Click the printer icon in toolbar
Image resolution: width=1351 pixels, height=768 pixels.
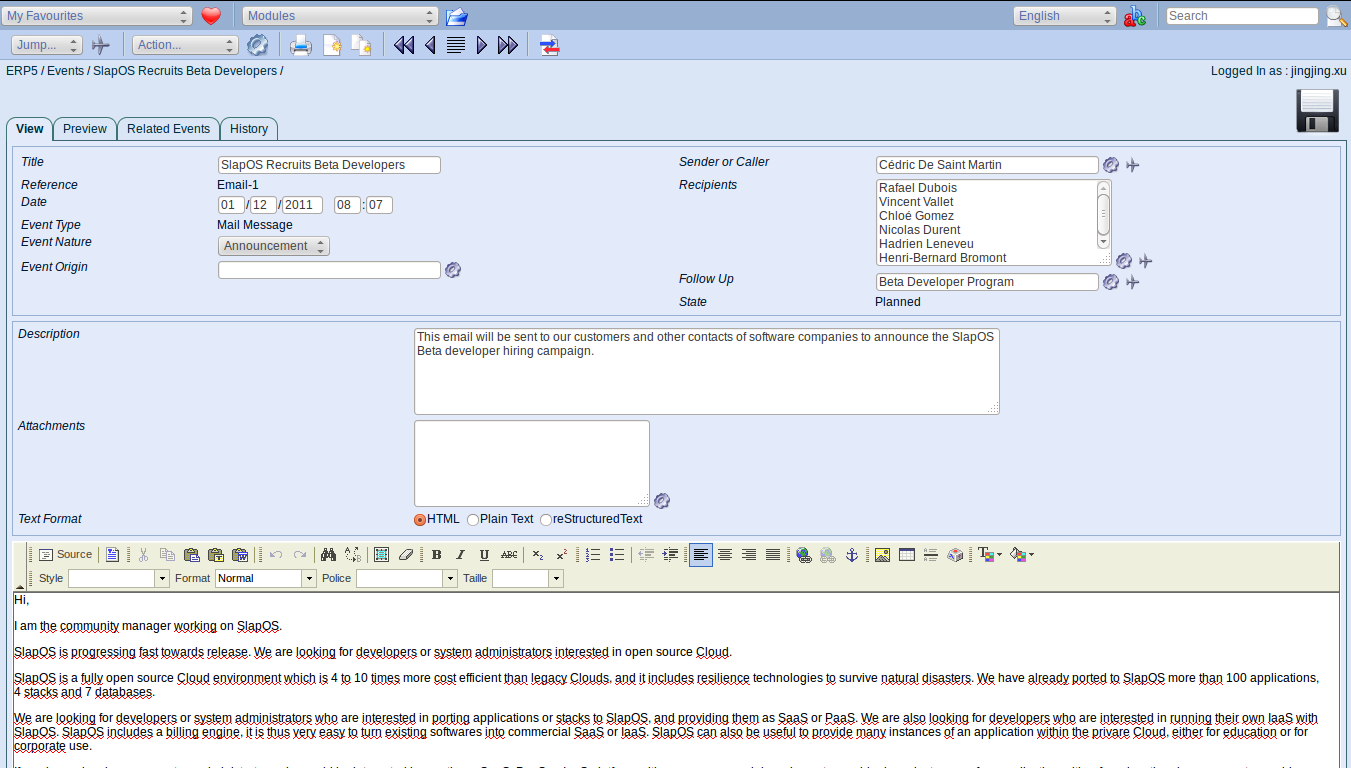[301, 45]
